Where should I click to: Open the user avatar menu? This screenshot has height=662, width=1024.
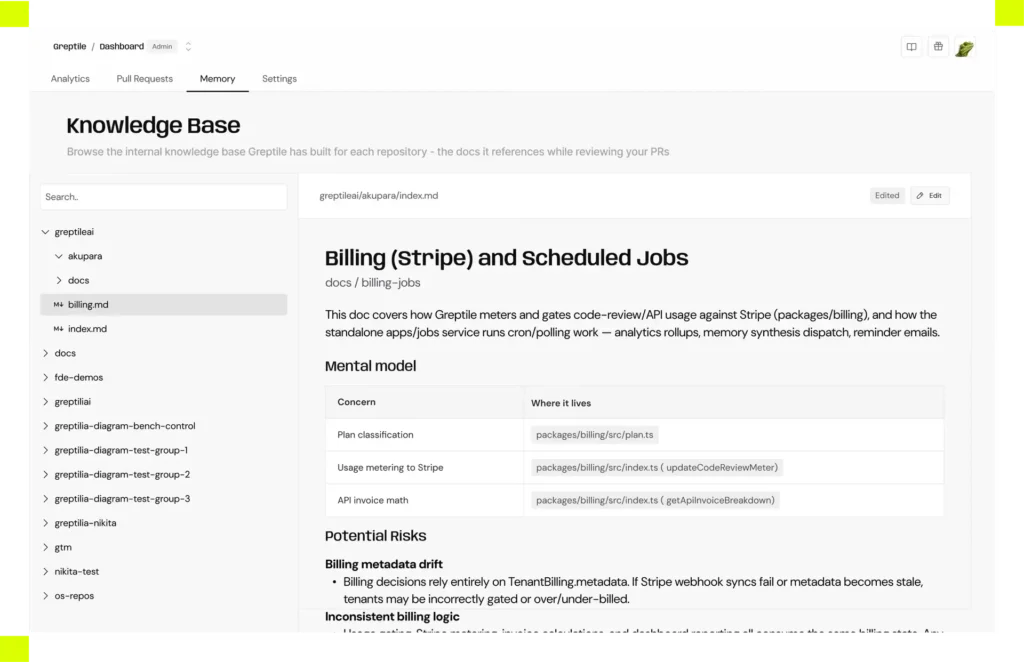click(965, 48)
